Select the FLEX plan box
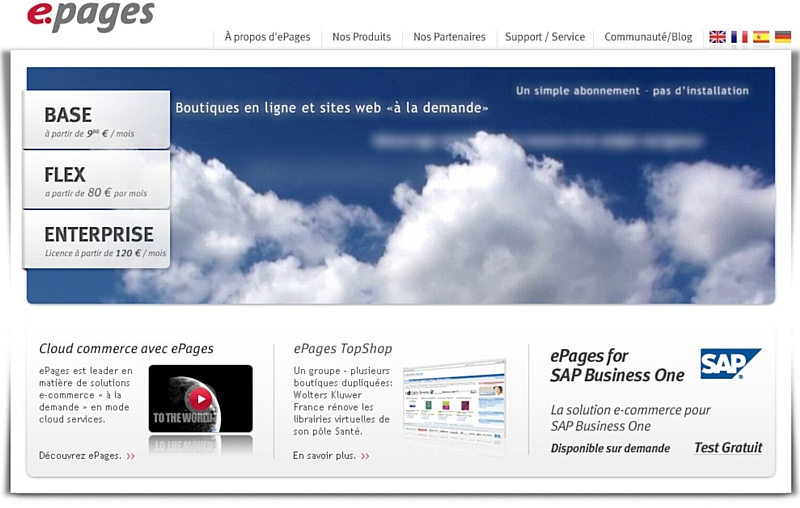The width and height of the screenshot is (800, 508). (96, 180)
